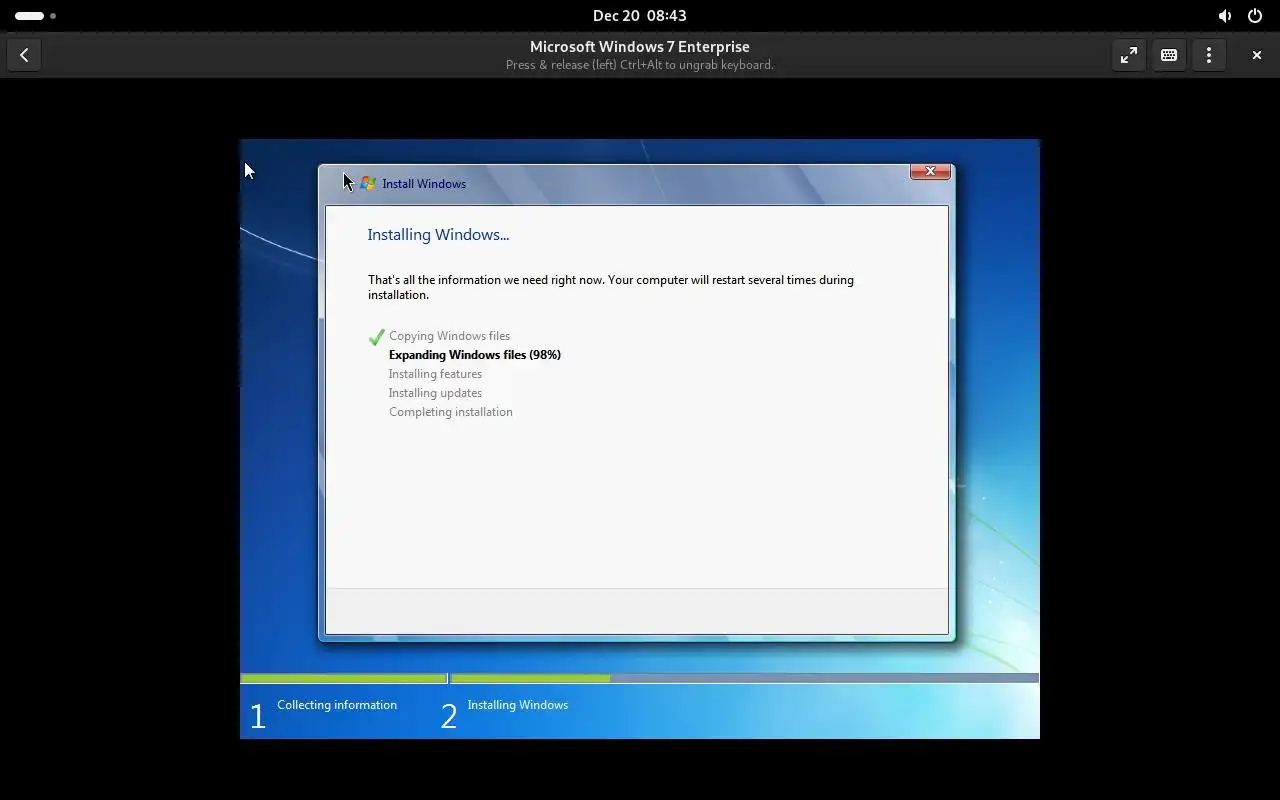This screenshot has height=800, width=1280.
Task: Click the 'Collecting information' stage label
Action: click(337, 705)
